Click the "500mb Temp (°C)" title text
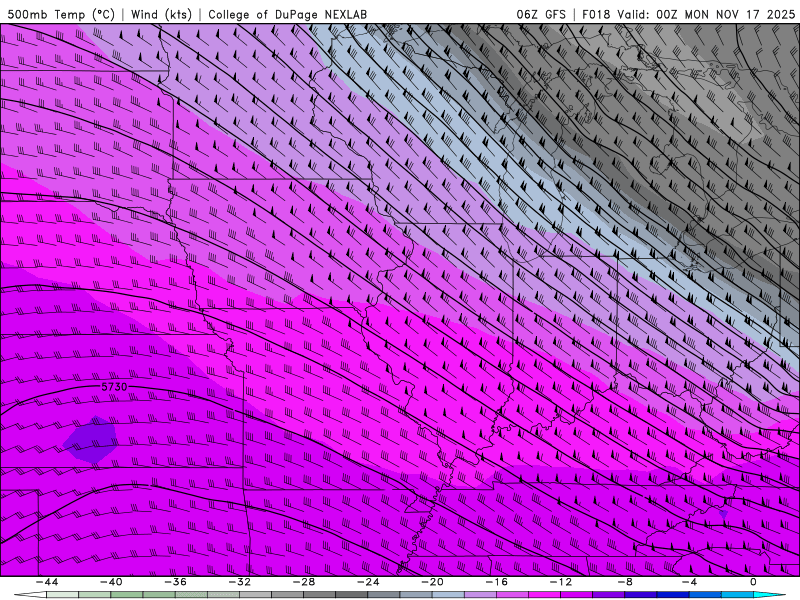 pos(61,14)
